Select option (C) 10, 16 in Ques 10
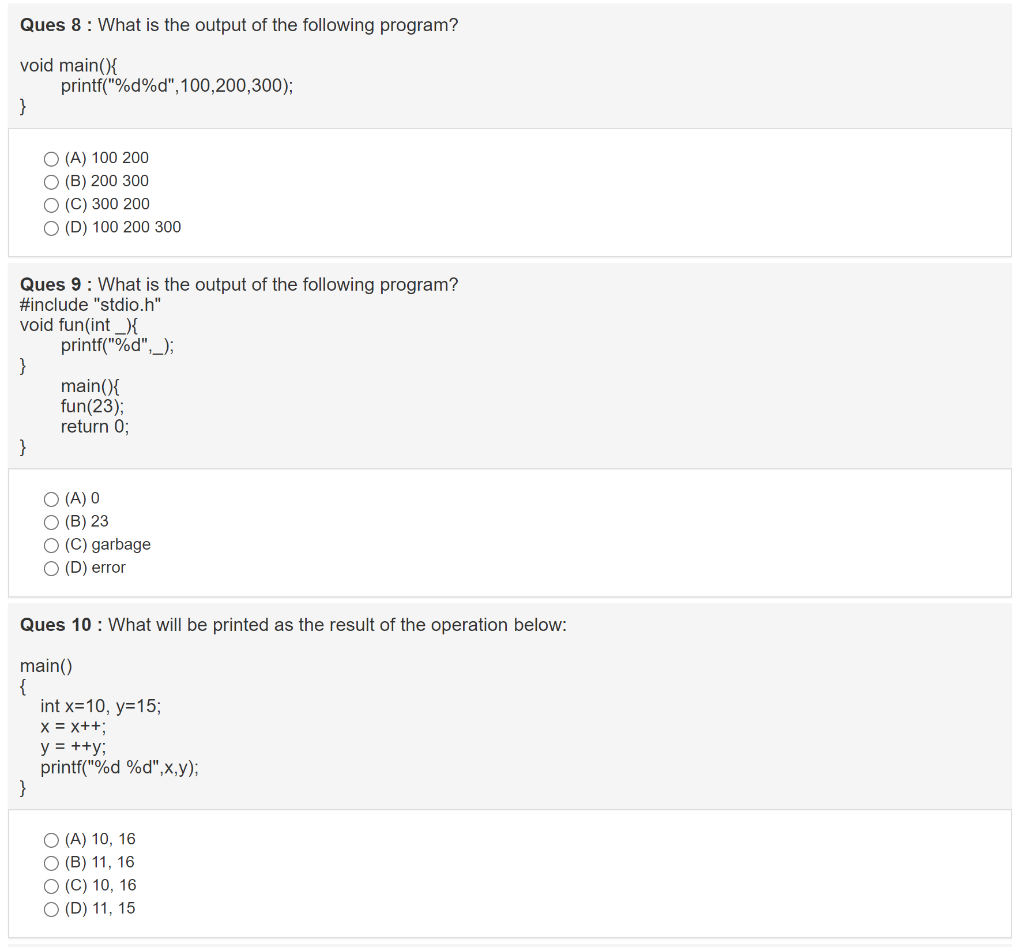This screenshot has width=1024, height=947. click(x=50, y=885)
